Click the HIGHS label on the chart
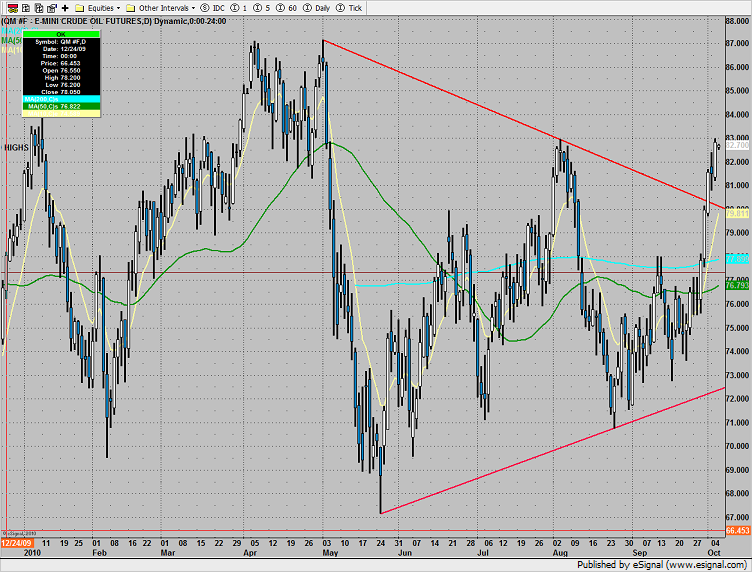Viewport: 752px width, 572px height. pos(16,148)
